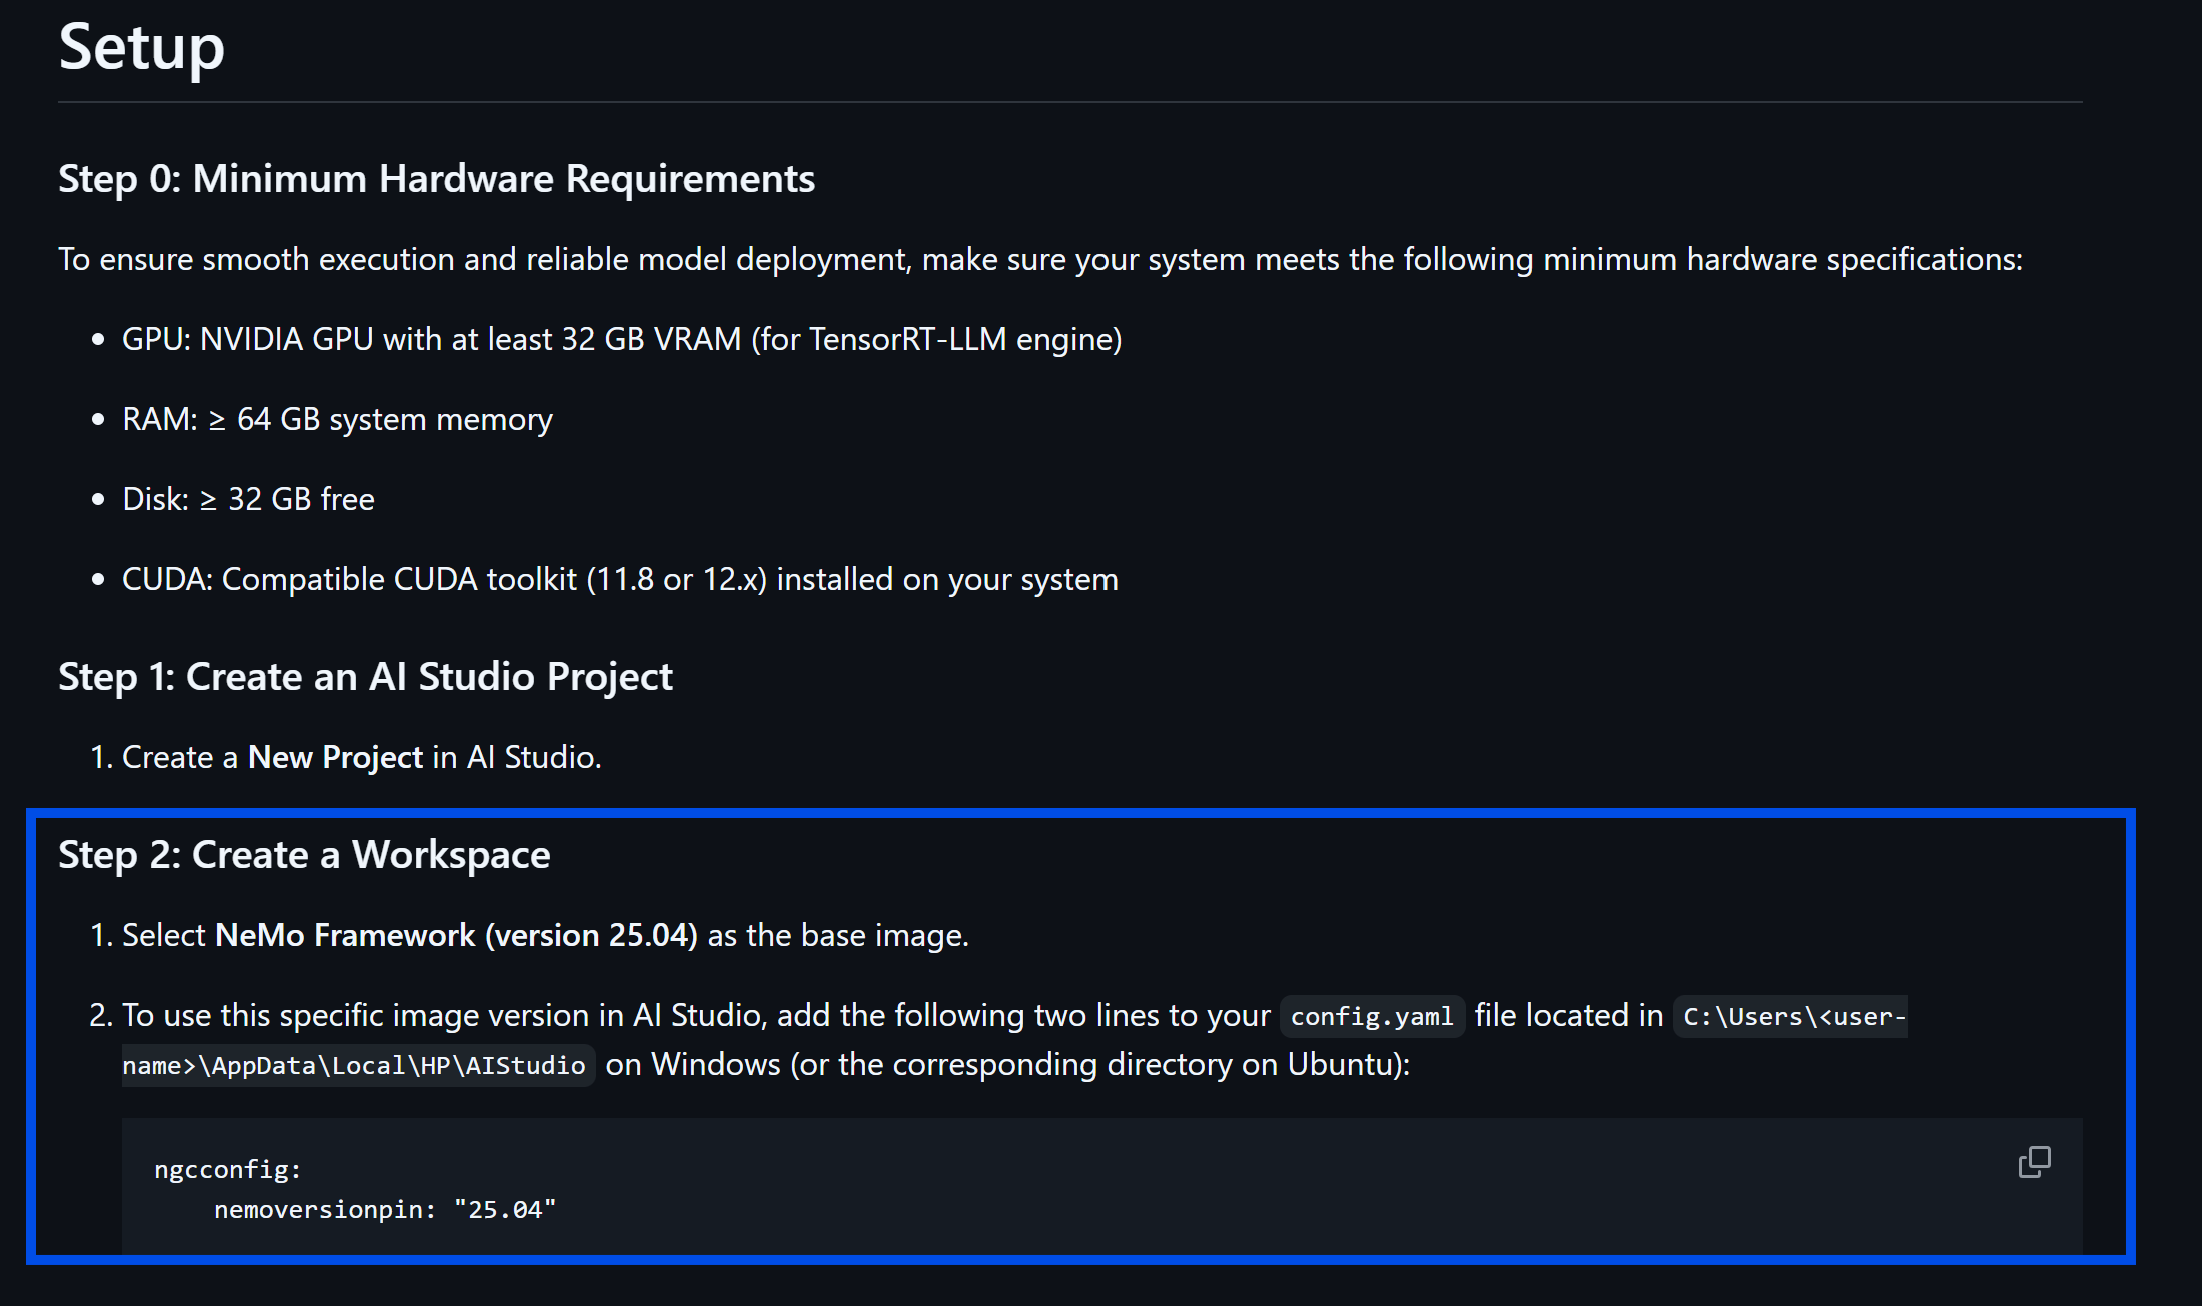Click the Step 1 Create an AI Studio Project heading
2202x1306 pixels.
coord(365,677)
